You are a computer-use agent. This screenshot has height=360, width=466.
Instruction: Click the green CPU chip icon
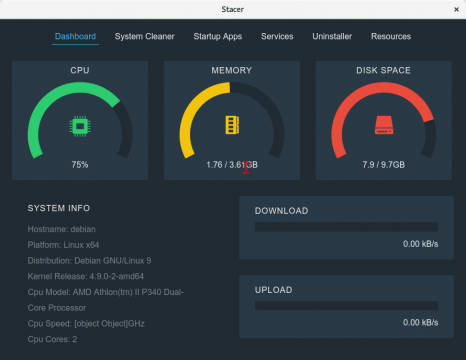[x=80, y=126]
